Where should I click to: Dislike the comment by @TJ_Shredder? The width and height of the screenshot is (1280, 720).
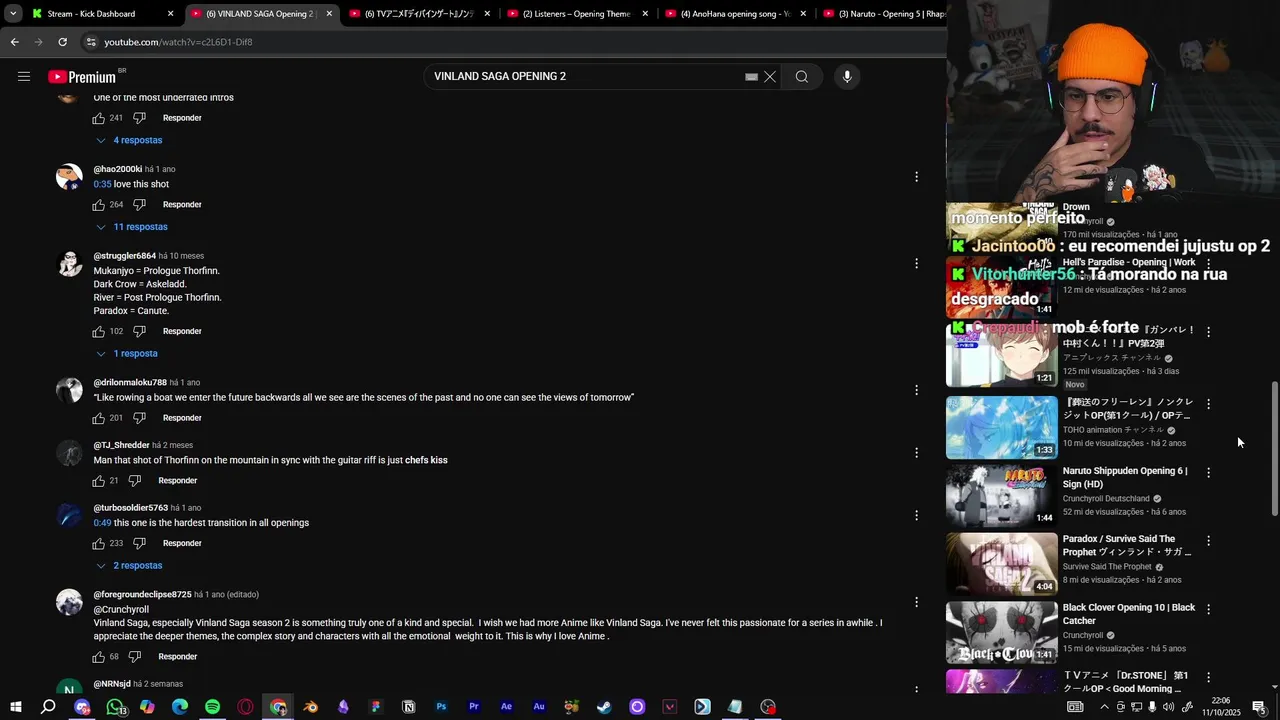[x=135, y=481]
